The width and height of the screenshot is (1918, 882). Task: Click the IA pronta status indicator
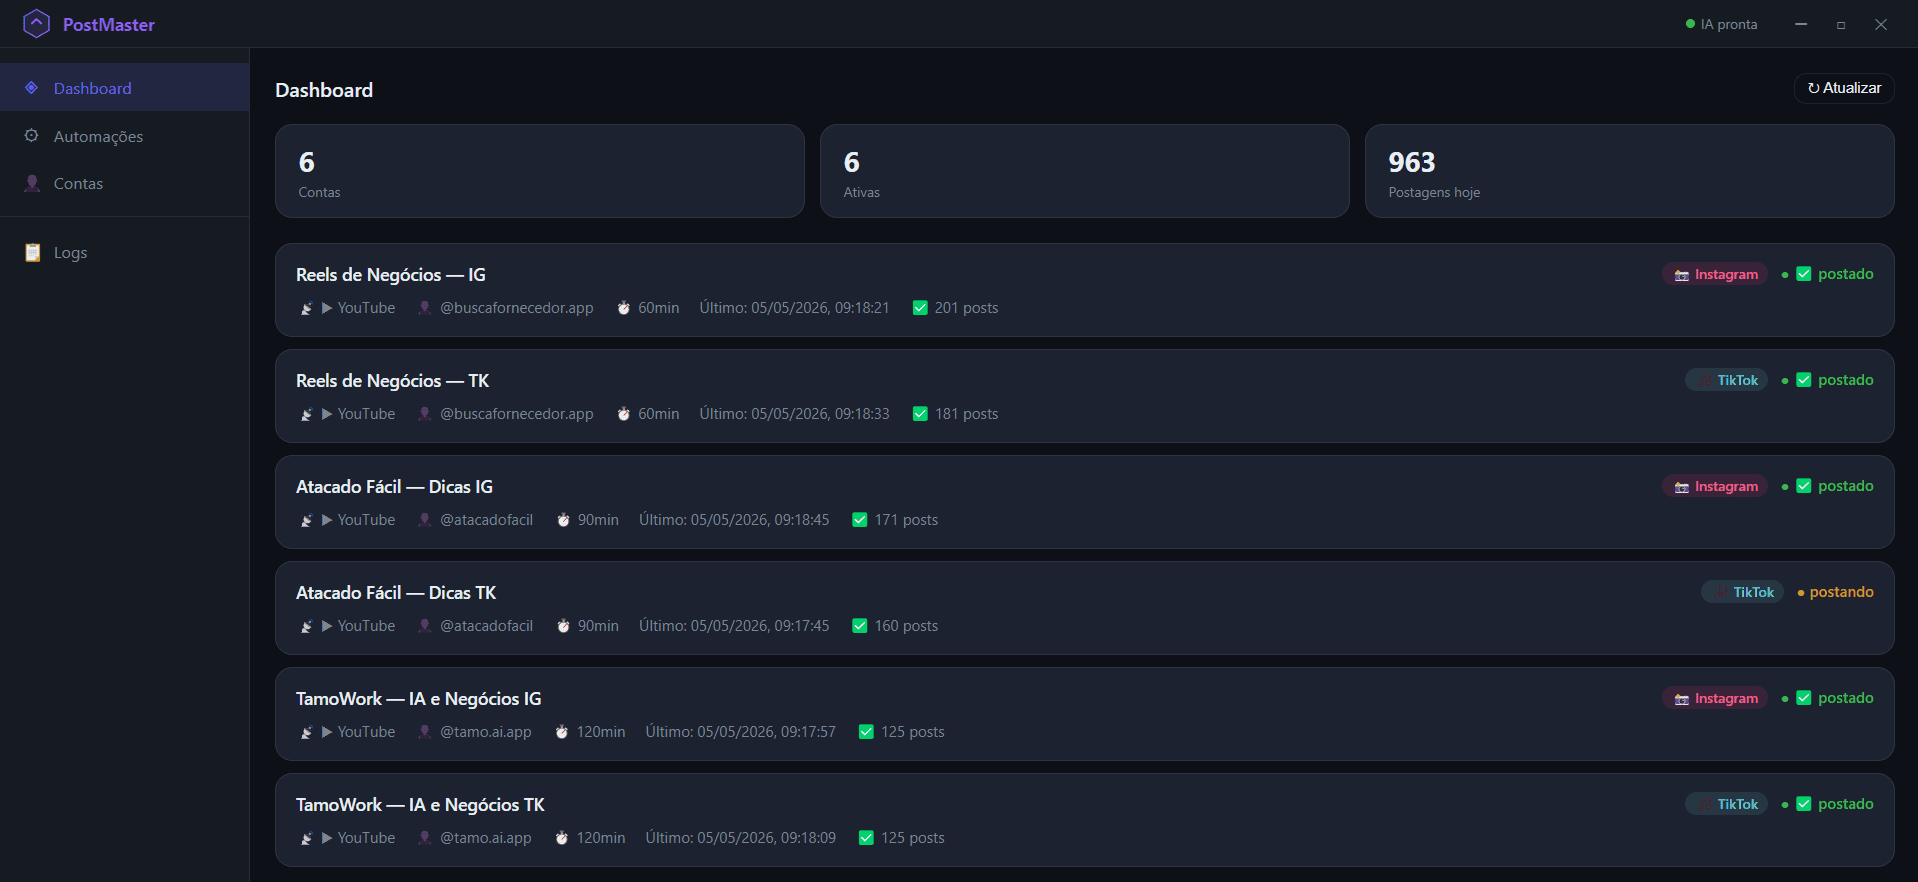point(1721,24)
